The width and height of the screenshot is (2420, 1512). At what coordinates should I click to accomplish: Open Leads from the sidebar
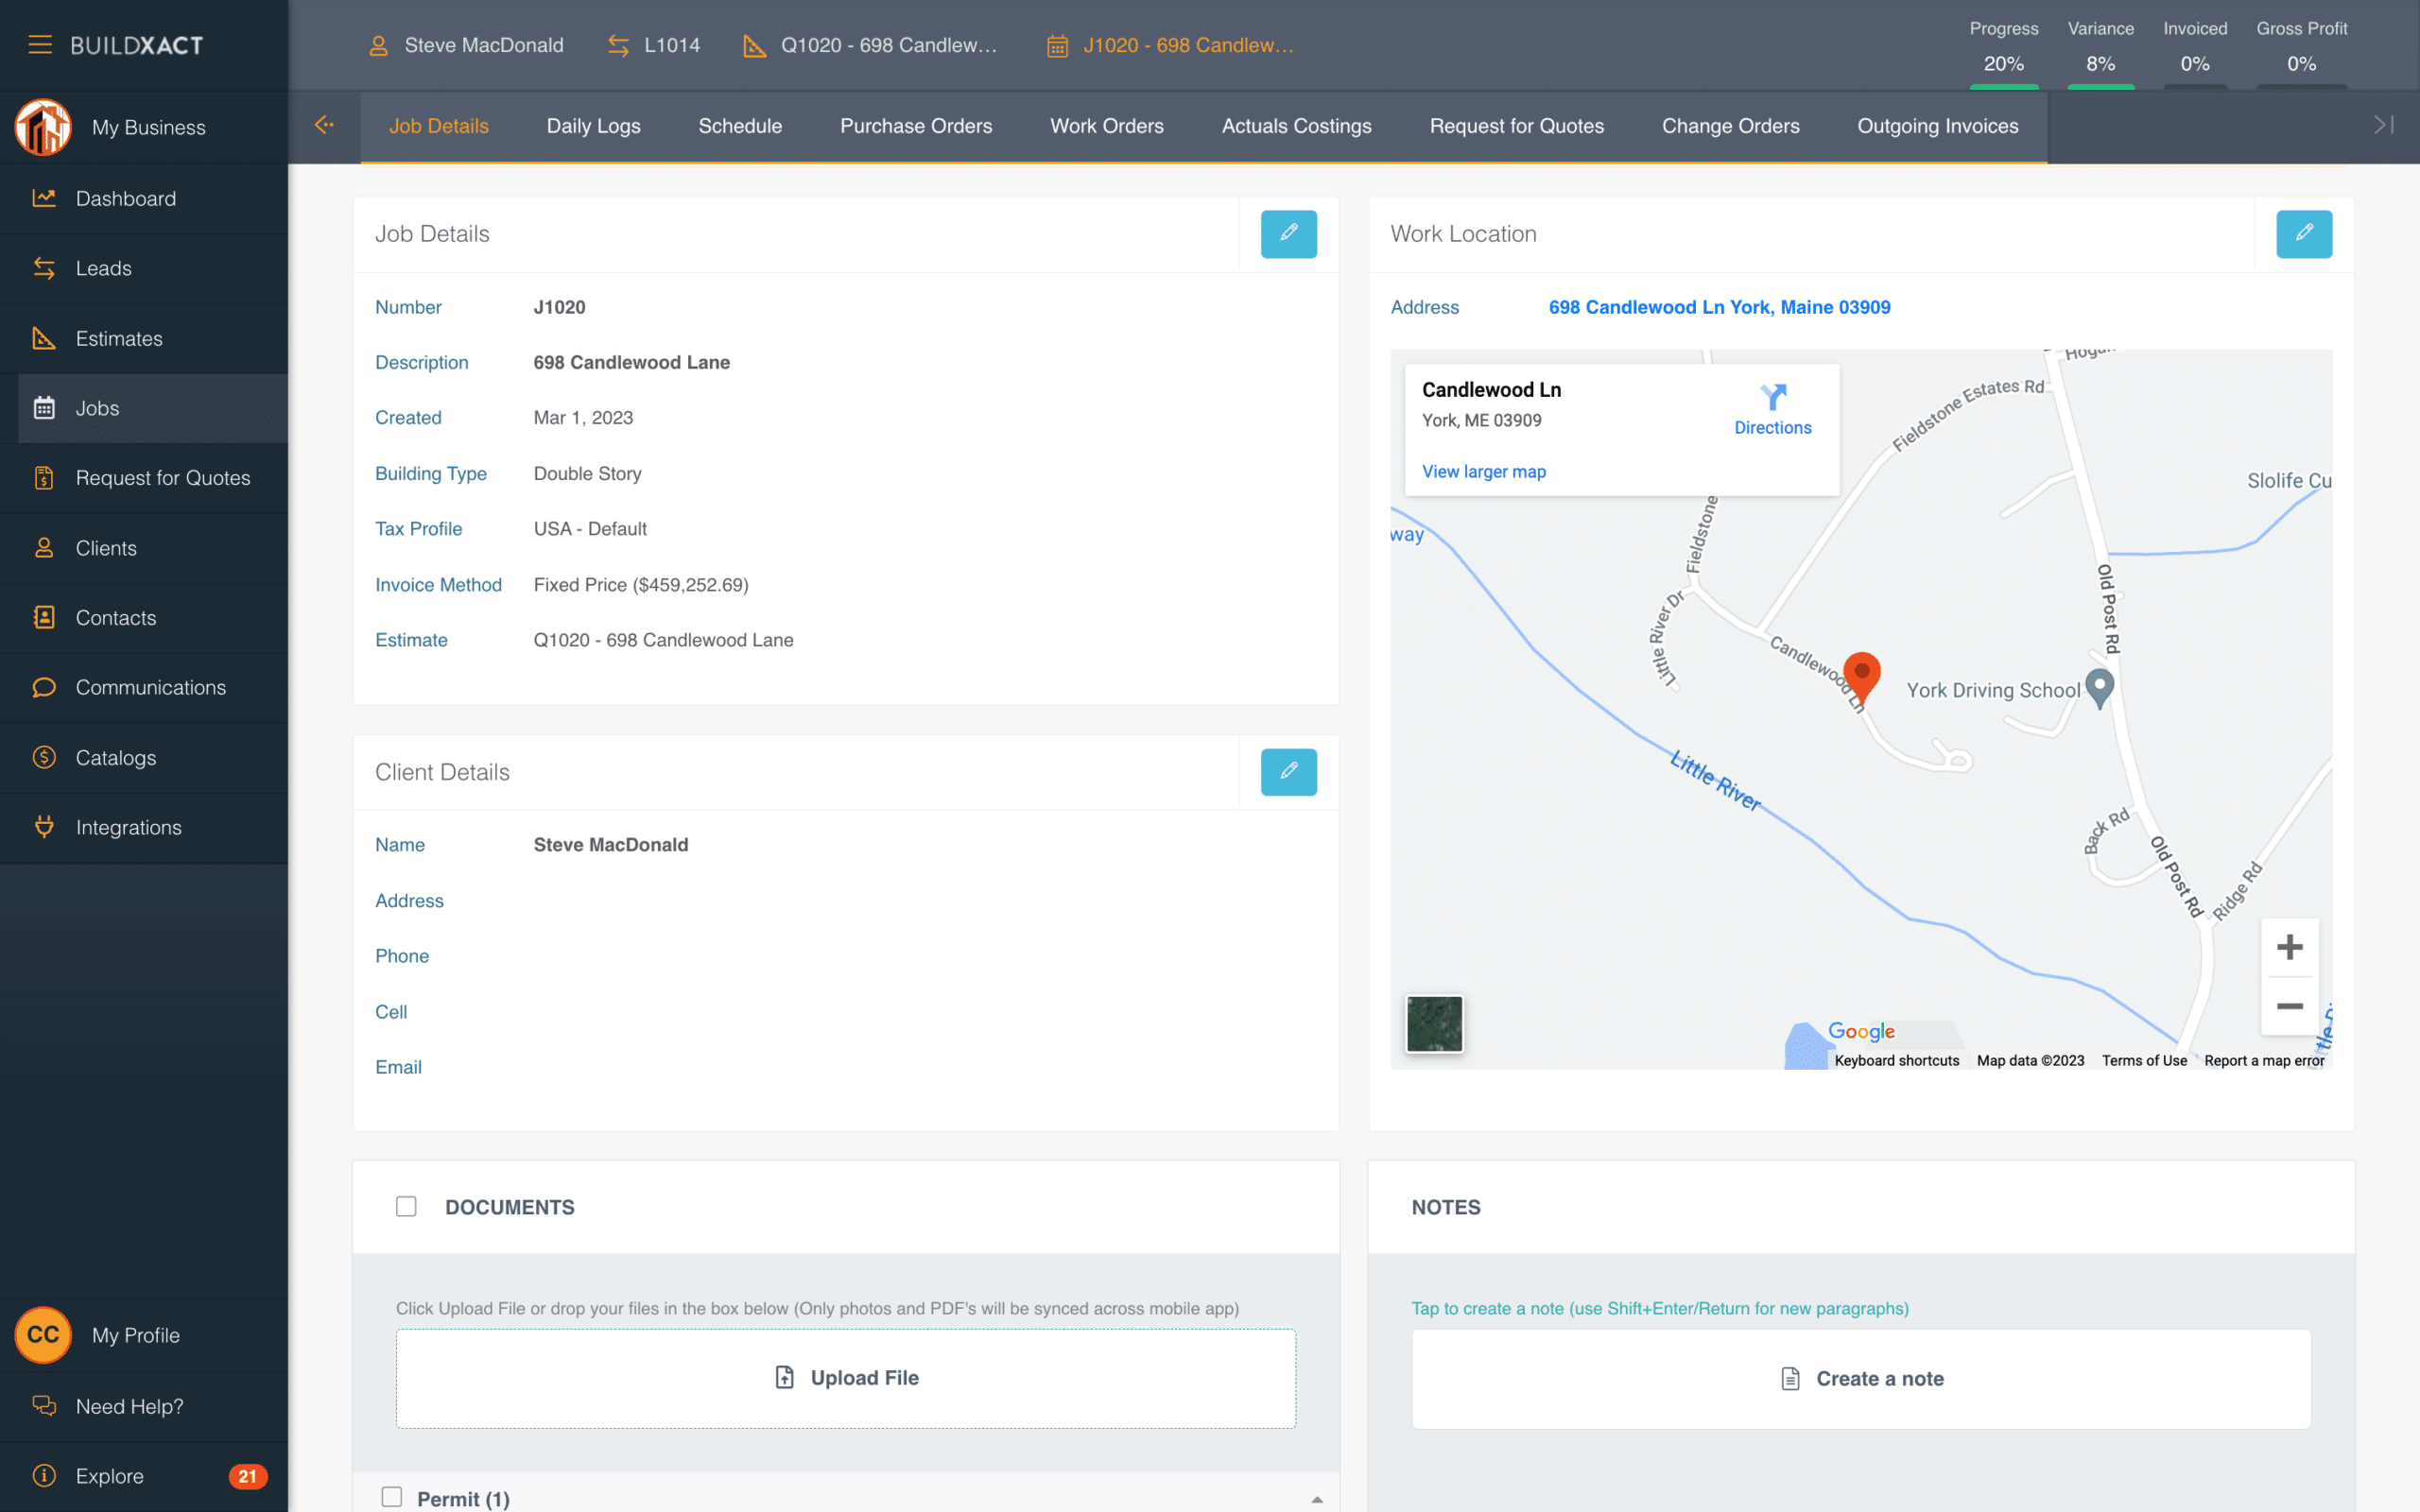(103, 268)
